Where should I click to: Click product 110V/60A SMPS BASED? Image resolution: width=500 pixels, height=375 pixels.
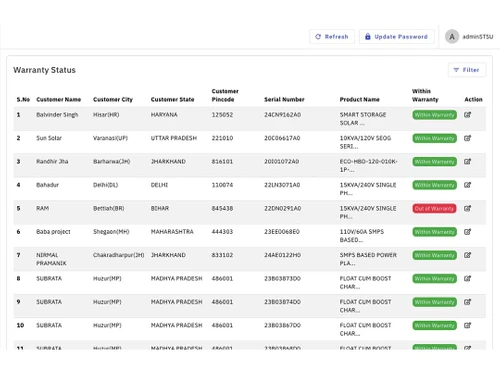362,236
